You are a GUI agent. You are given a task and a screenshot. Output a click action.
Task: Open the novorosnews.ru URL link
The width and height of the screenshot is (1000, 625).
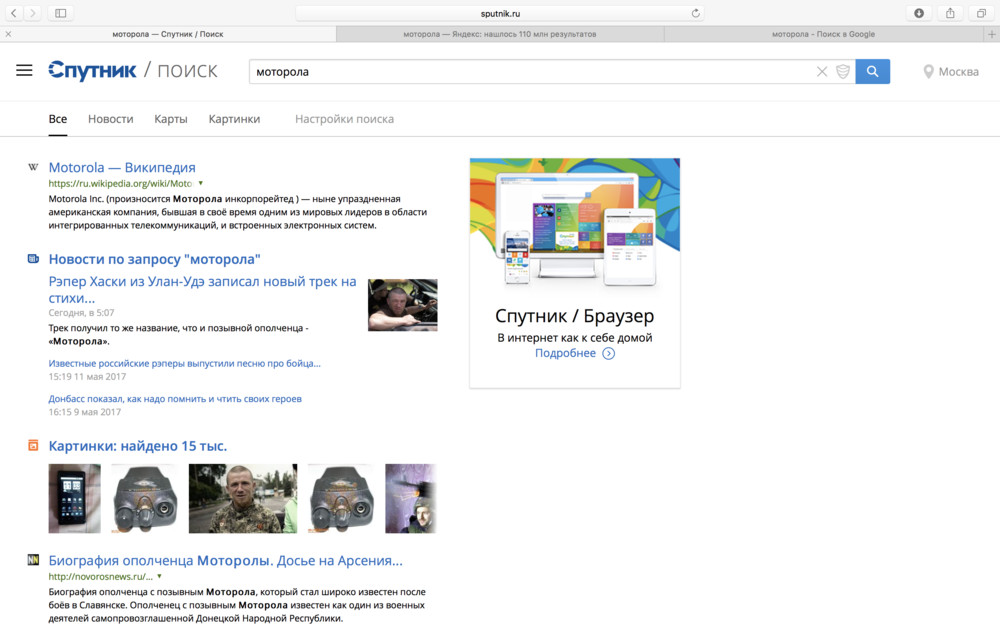(x=101, y=577)
